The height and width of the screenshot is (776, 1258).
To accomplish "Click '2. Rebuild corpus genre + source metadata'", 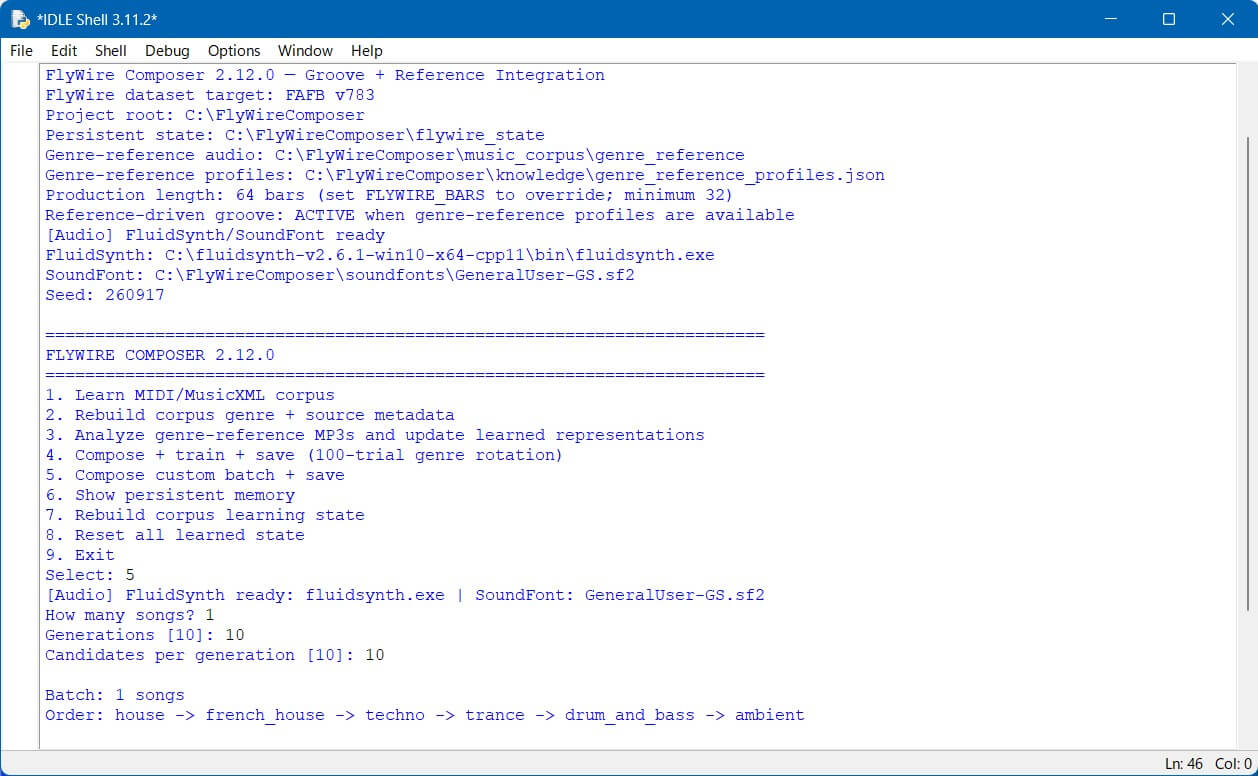I will point(250,415).
